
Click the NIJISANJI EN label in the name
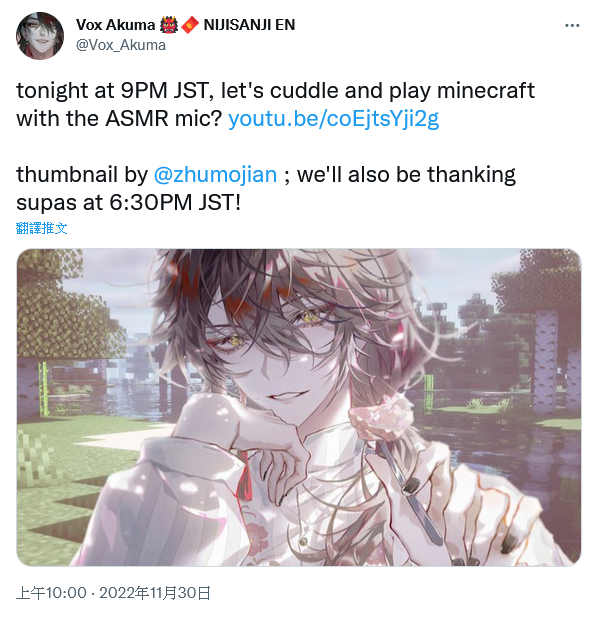pos(249,25)
